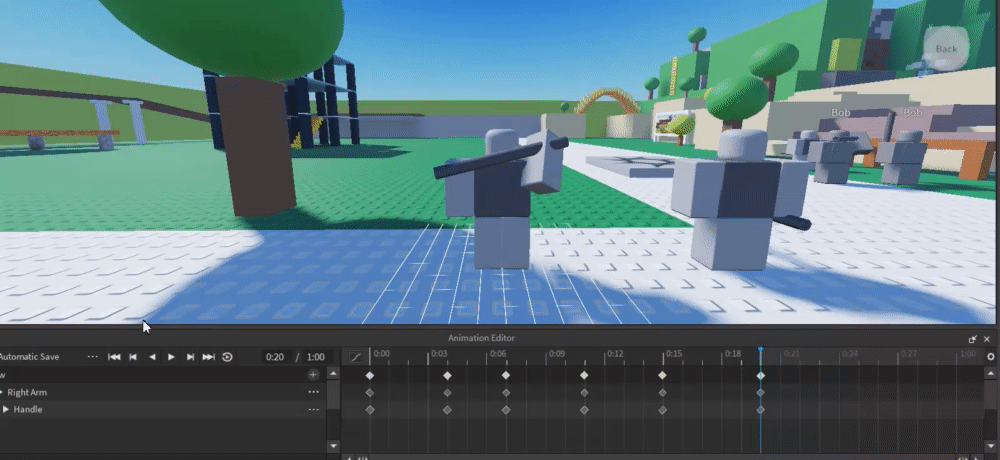Add a new track with the plus icon
Screen dimensions: 1000x460
coord(313,375)
